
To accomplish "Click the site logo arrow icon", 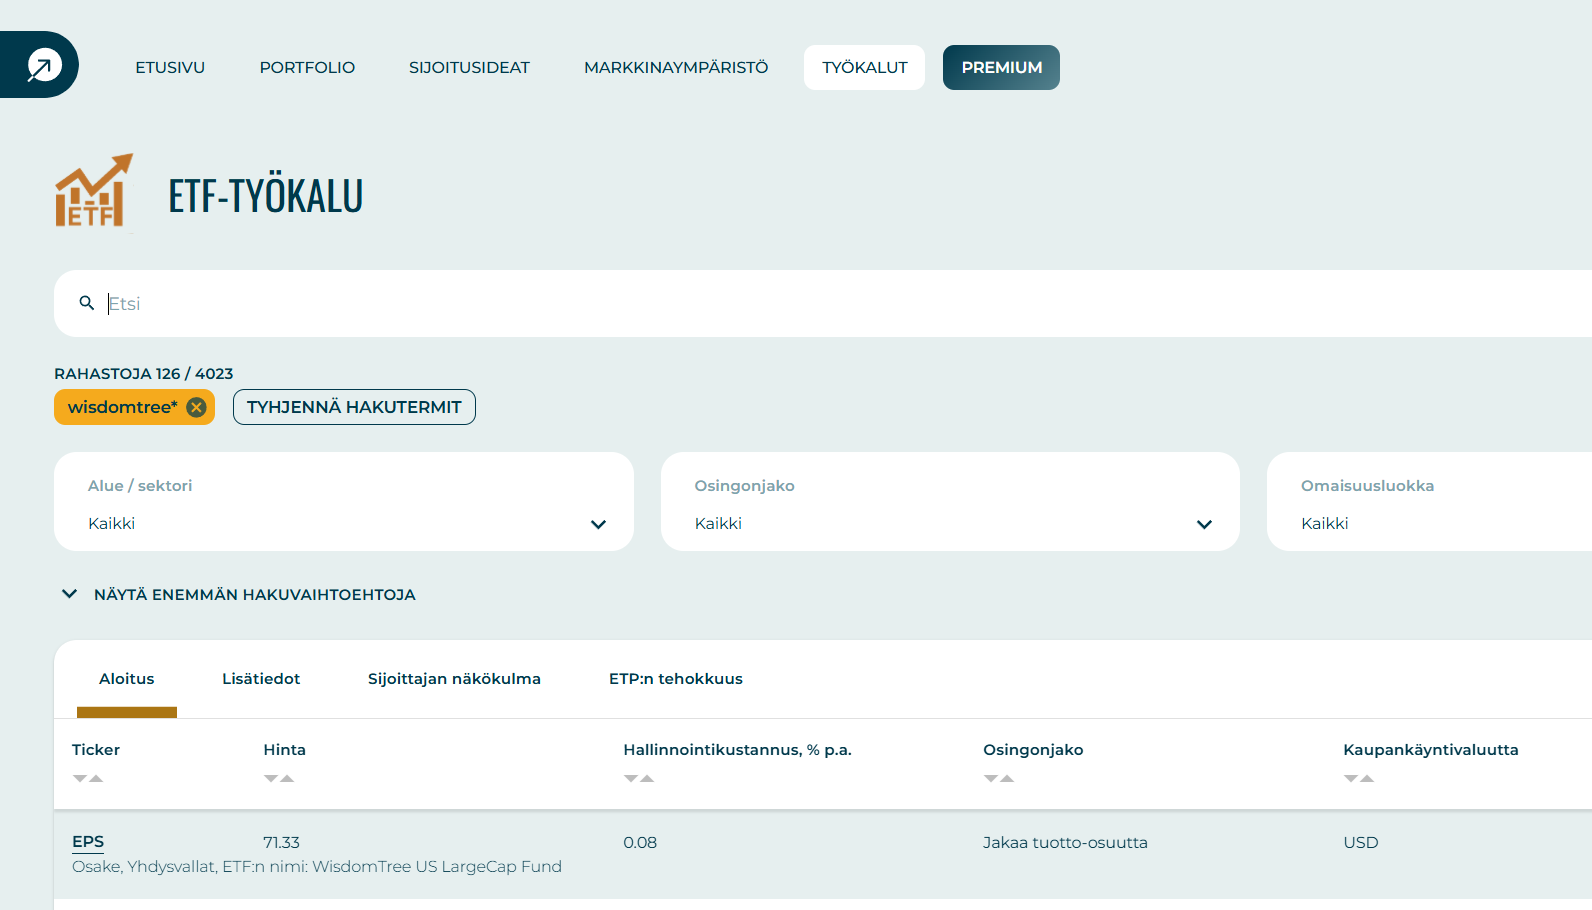I will coord(44,66).
